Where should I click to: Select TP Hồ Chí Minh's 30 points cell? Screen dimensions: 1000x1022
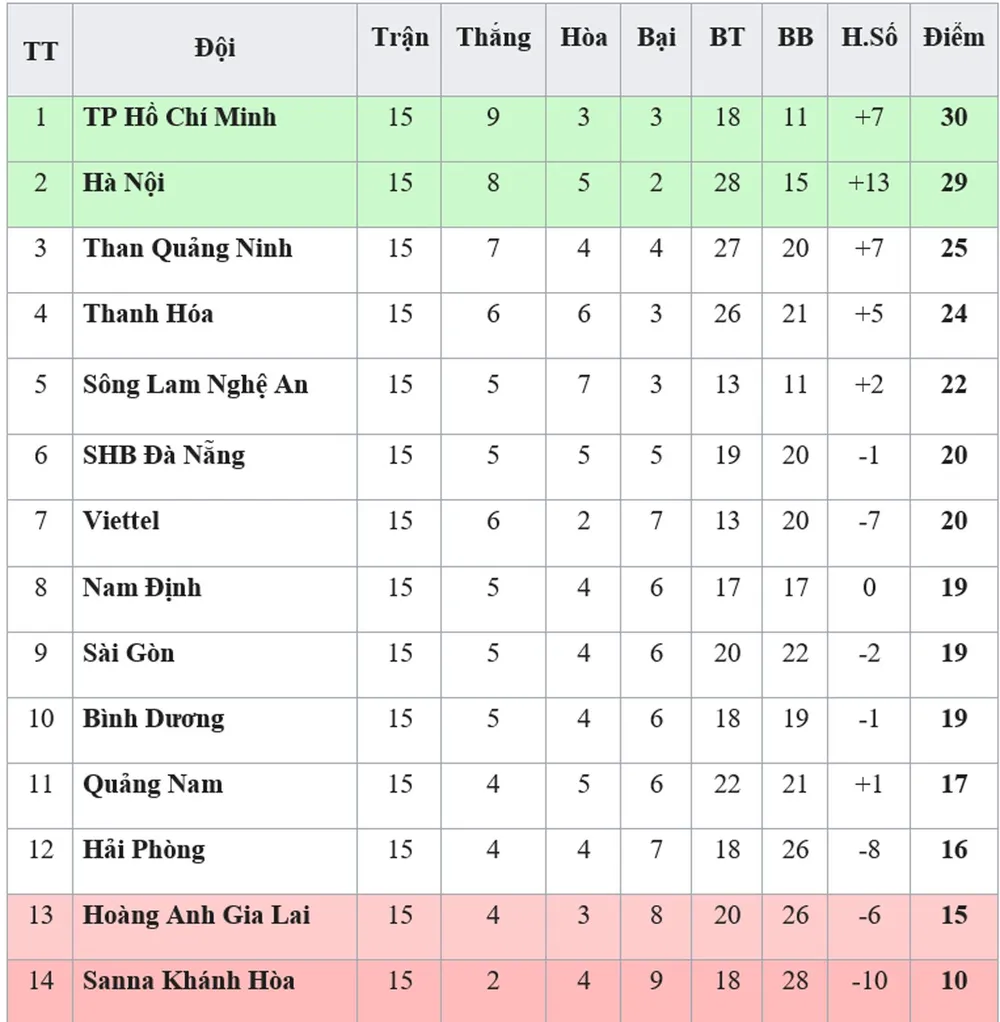point(953,117)
